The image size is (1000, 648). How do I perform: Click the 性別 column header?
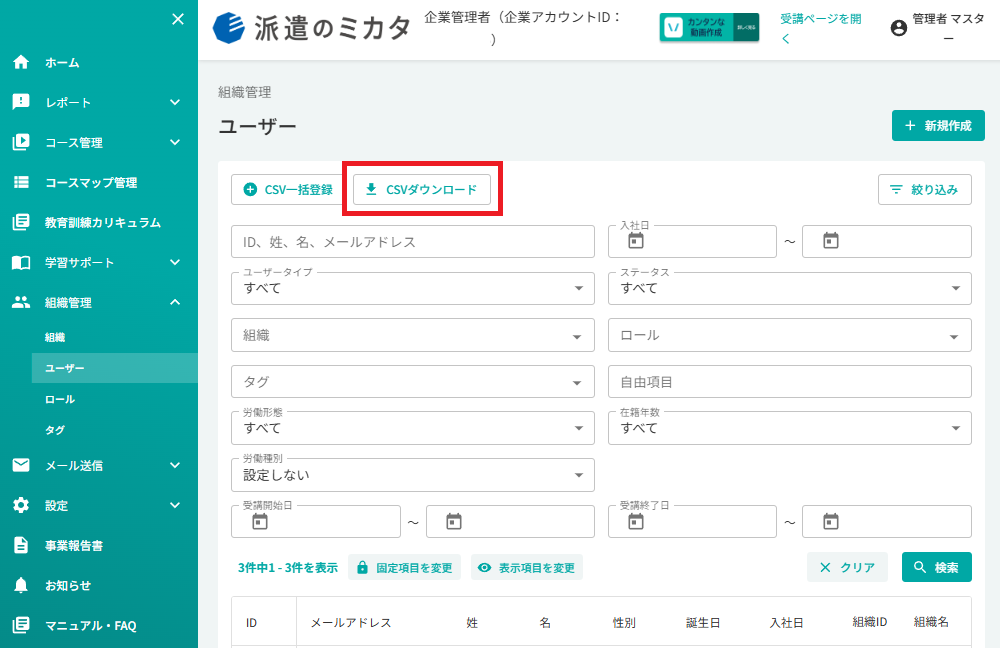point(624,622)
